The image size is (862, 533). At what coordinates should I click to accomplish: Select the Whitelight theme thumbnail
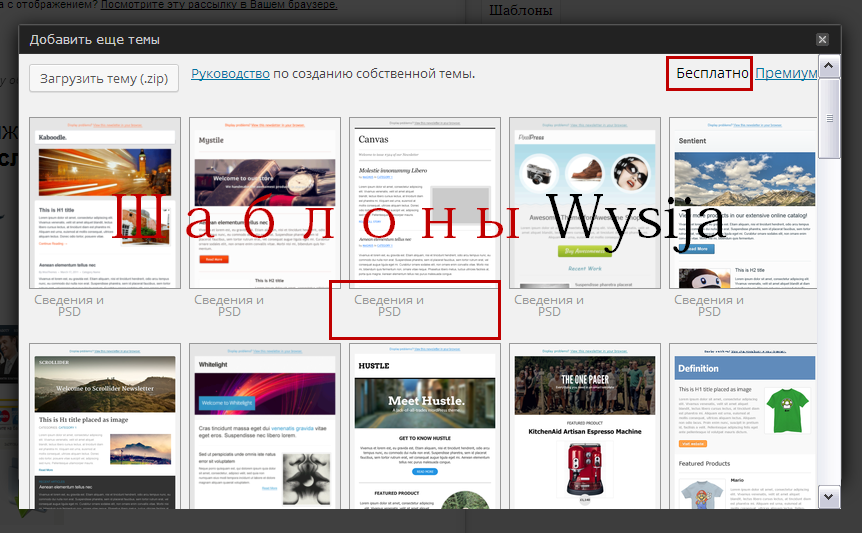click(x=265, y=426)
